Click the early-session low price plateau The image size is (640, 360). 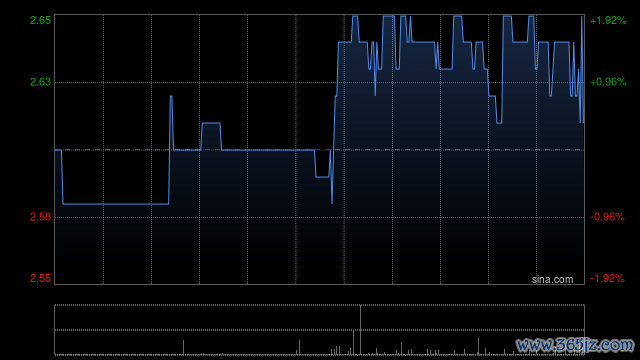coord(116,204)
